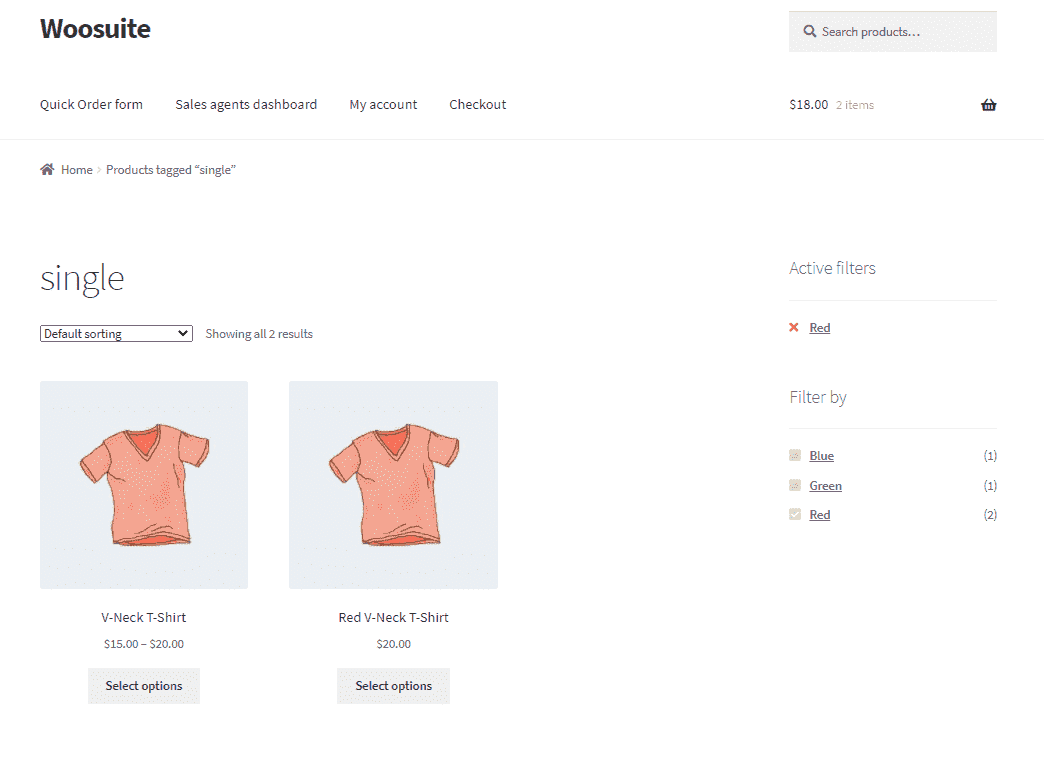Viewport: 1044px width, 758px height.
Task: Check the Green filter checkbox
Action: (x=795, y=486)
